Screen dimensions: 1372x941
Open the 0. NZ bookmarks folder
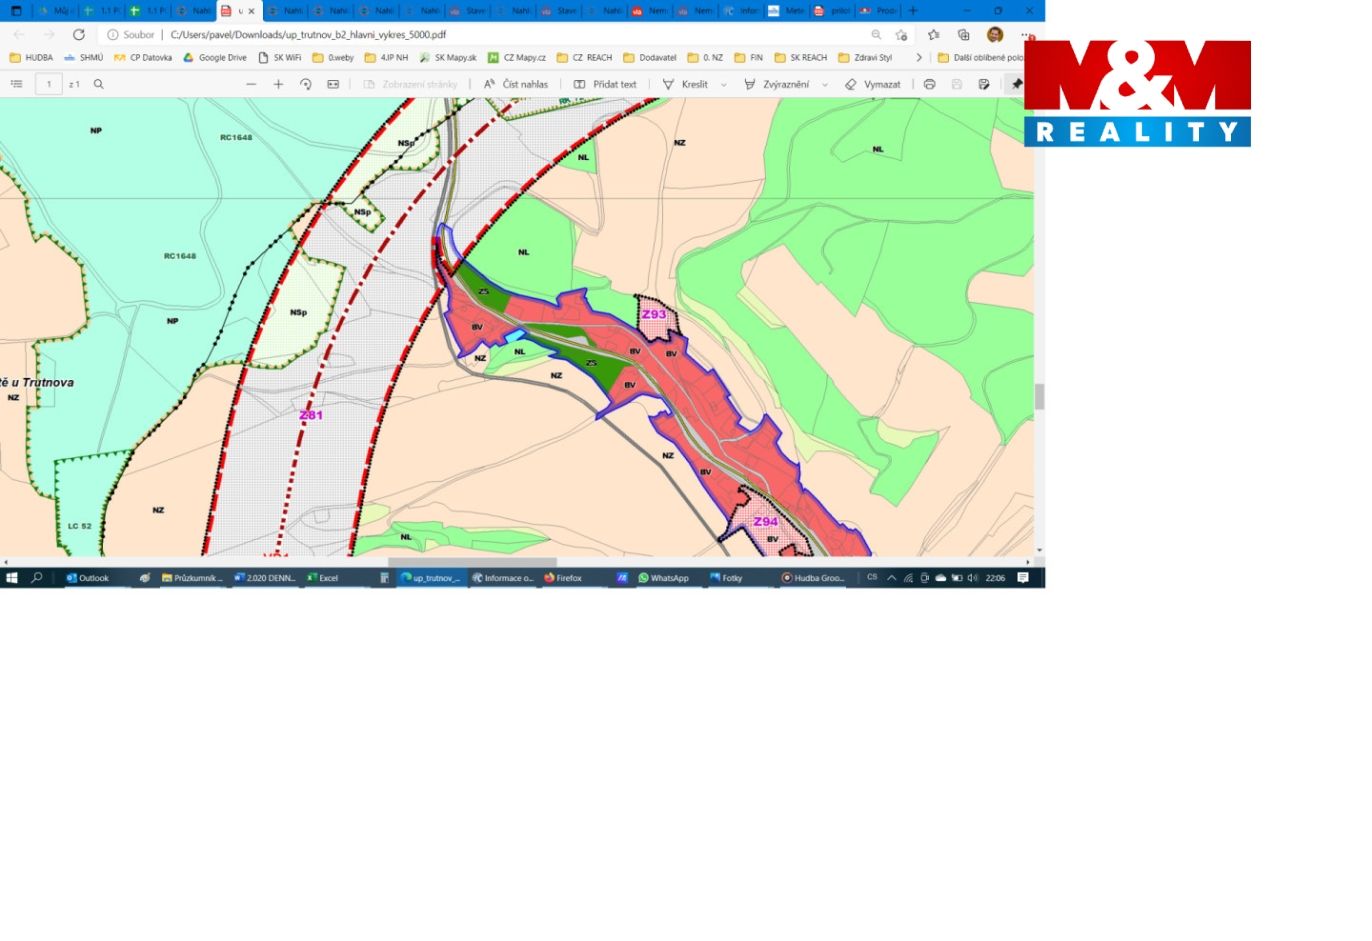[x=705, y=58]
